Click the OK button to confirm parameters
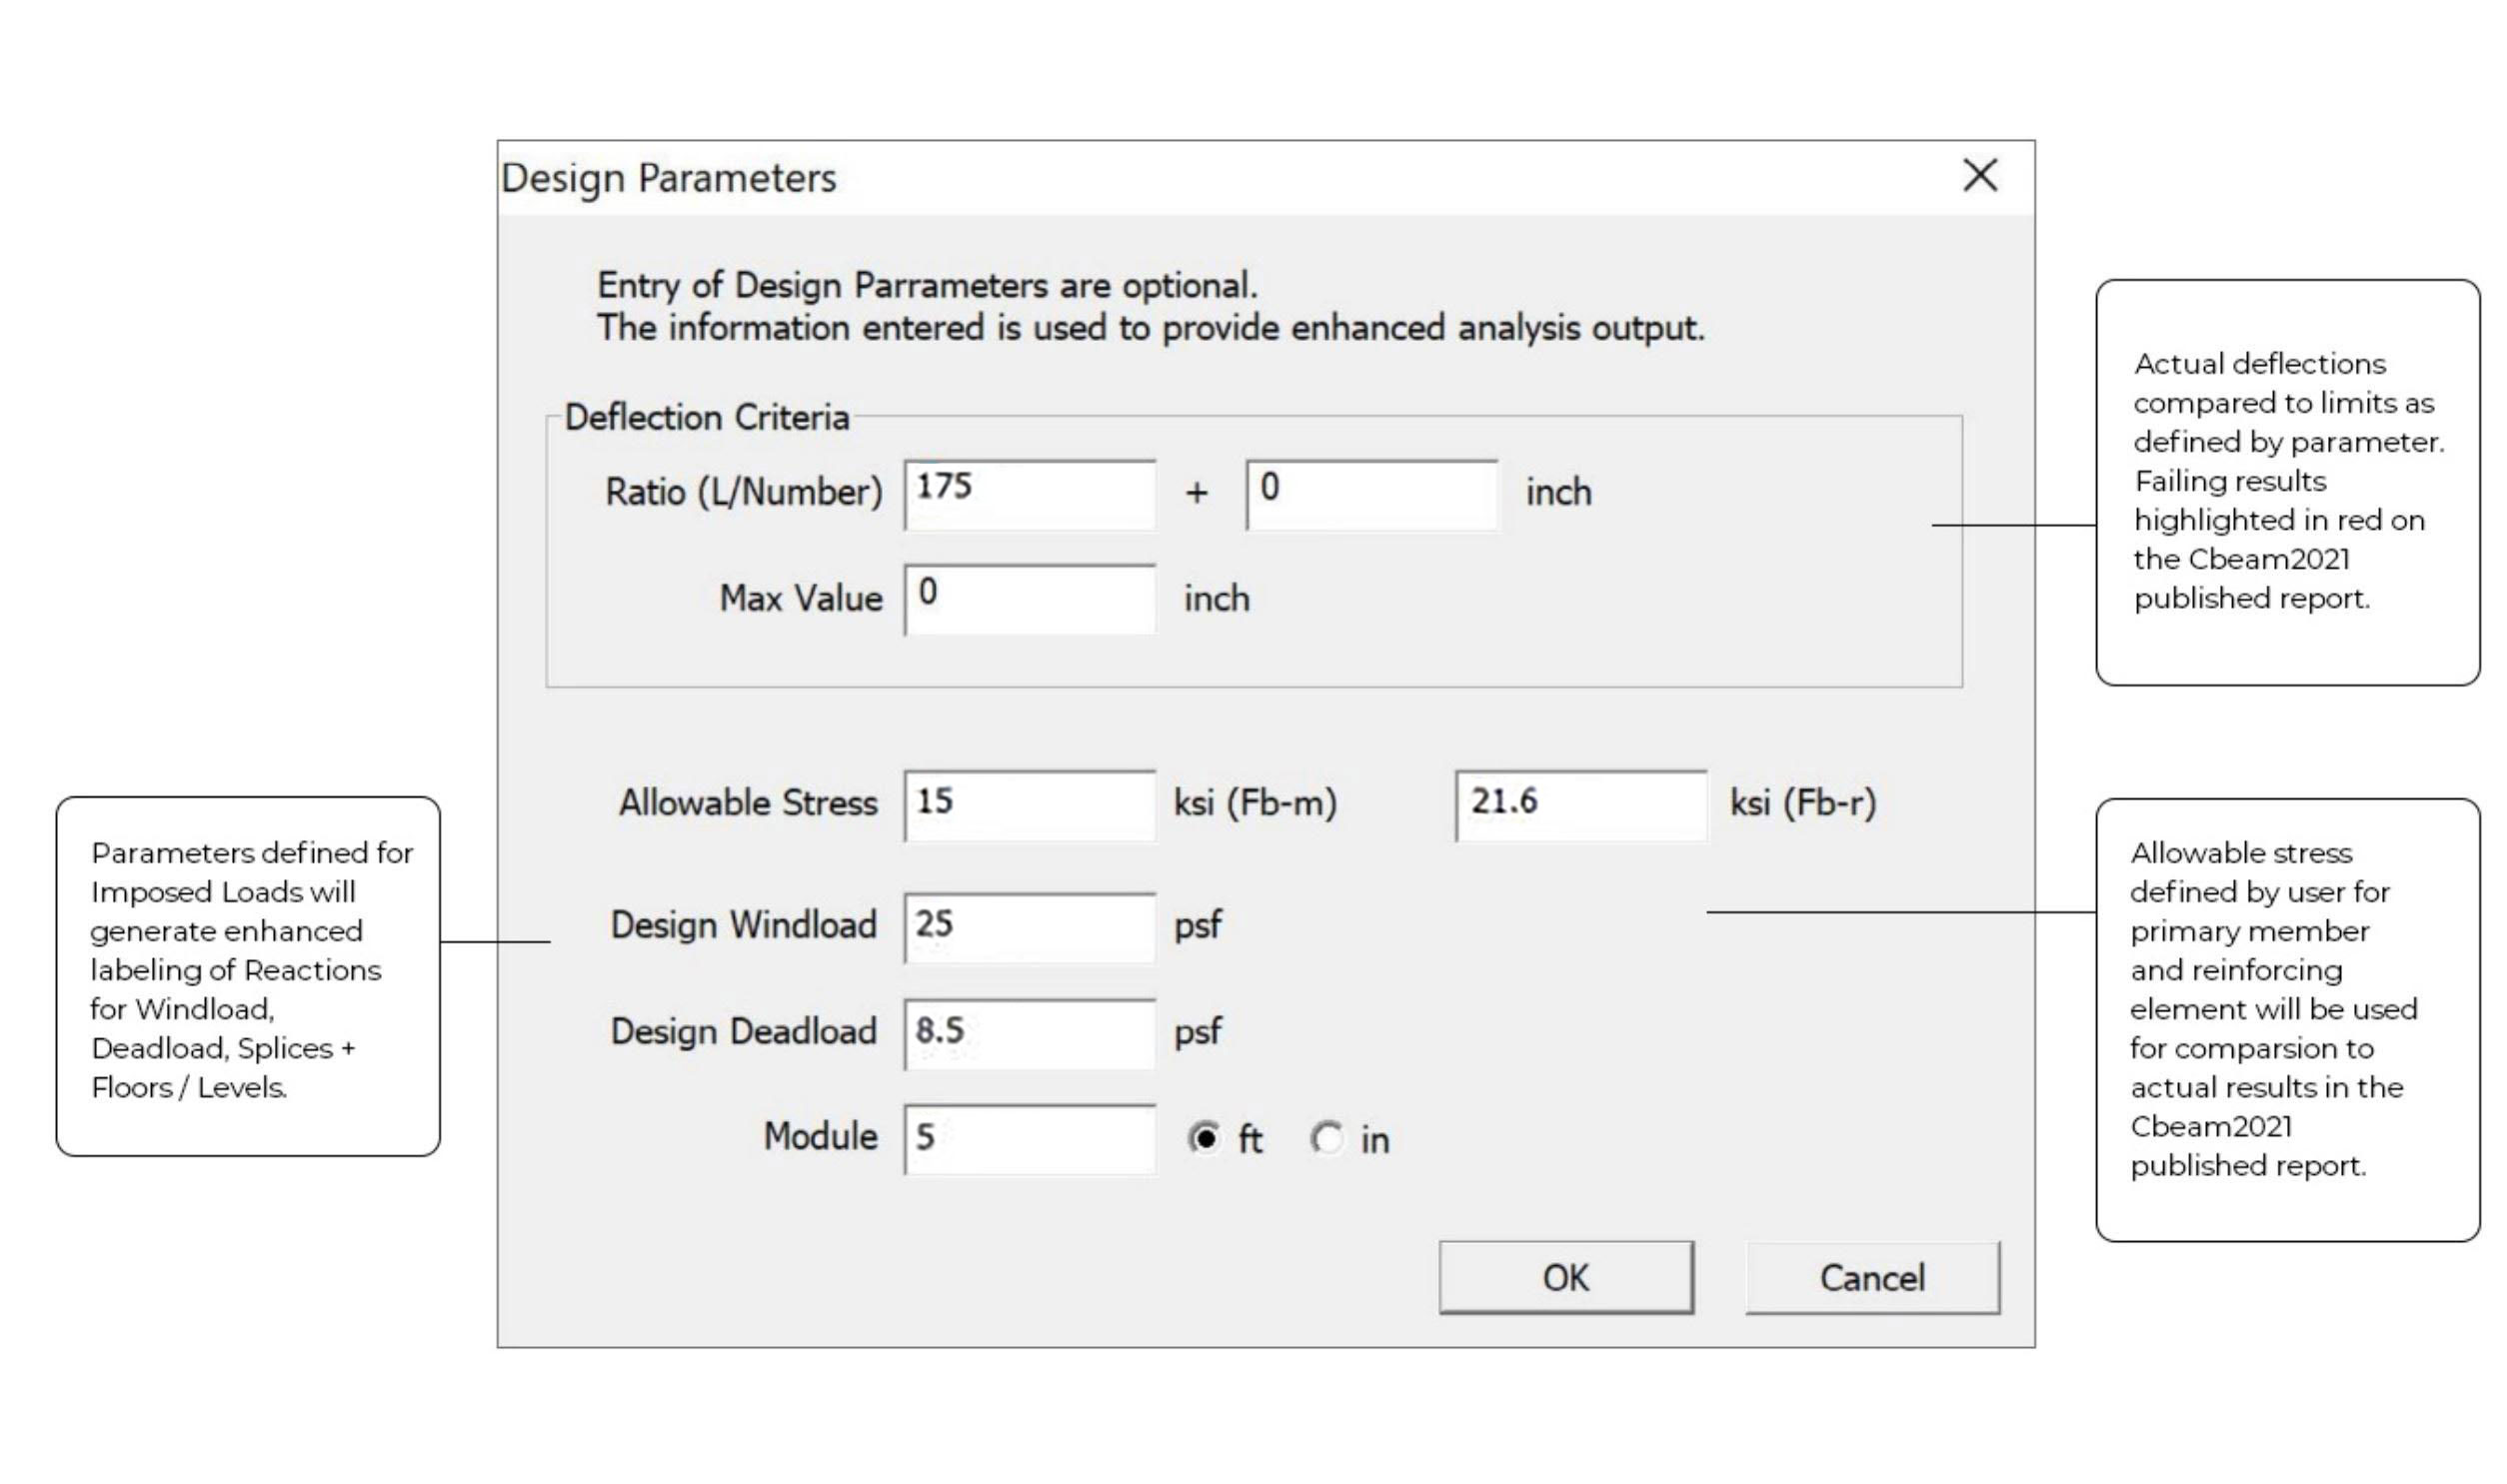Screen dimensions: 2507x1484 coord(1566,1277)
